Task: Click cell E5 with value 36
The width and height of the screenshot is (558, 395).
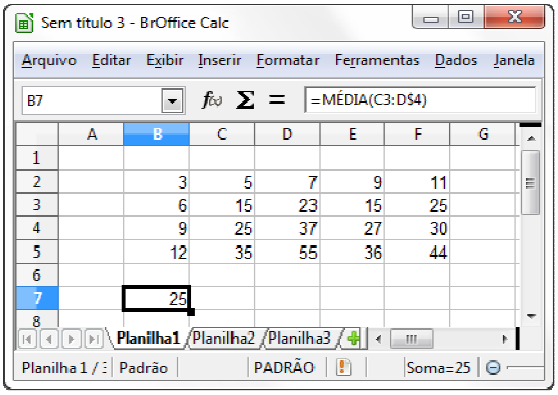Action: point(352,251)
